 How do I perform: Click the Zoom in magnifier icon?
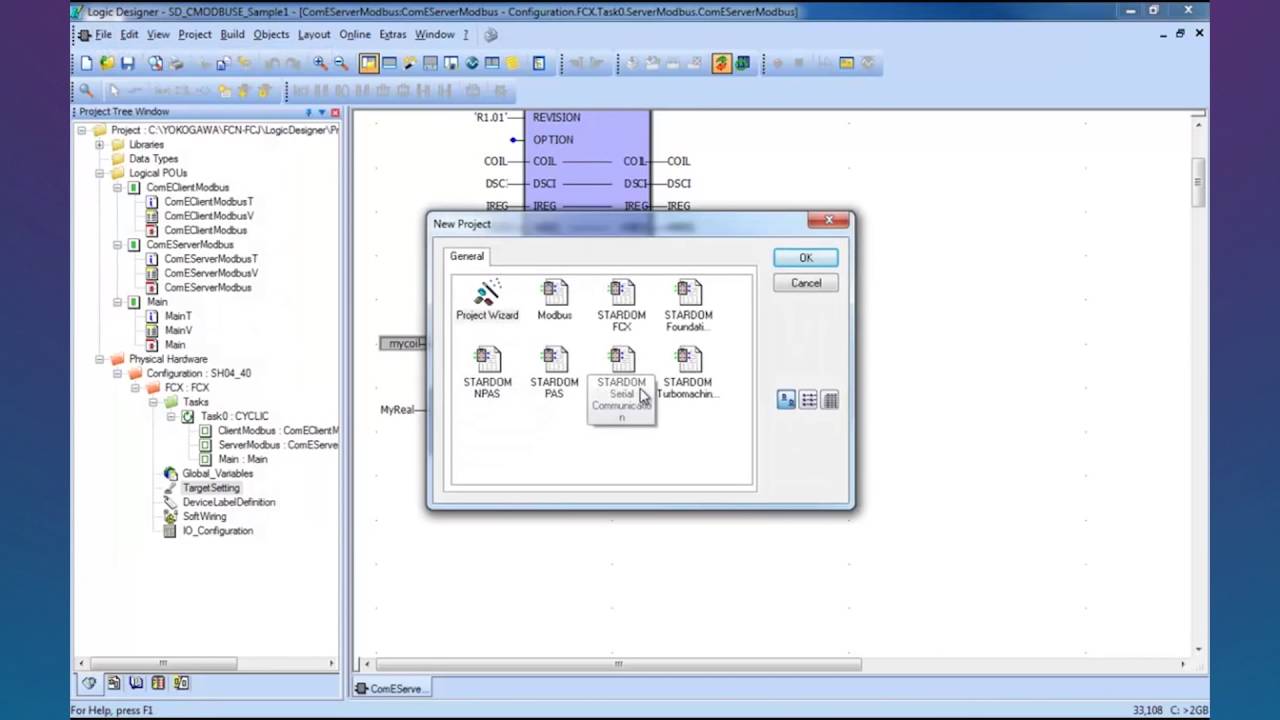[320, 63]
